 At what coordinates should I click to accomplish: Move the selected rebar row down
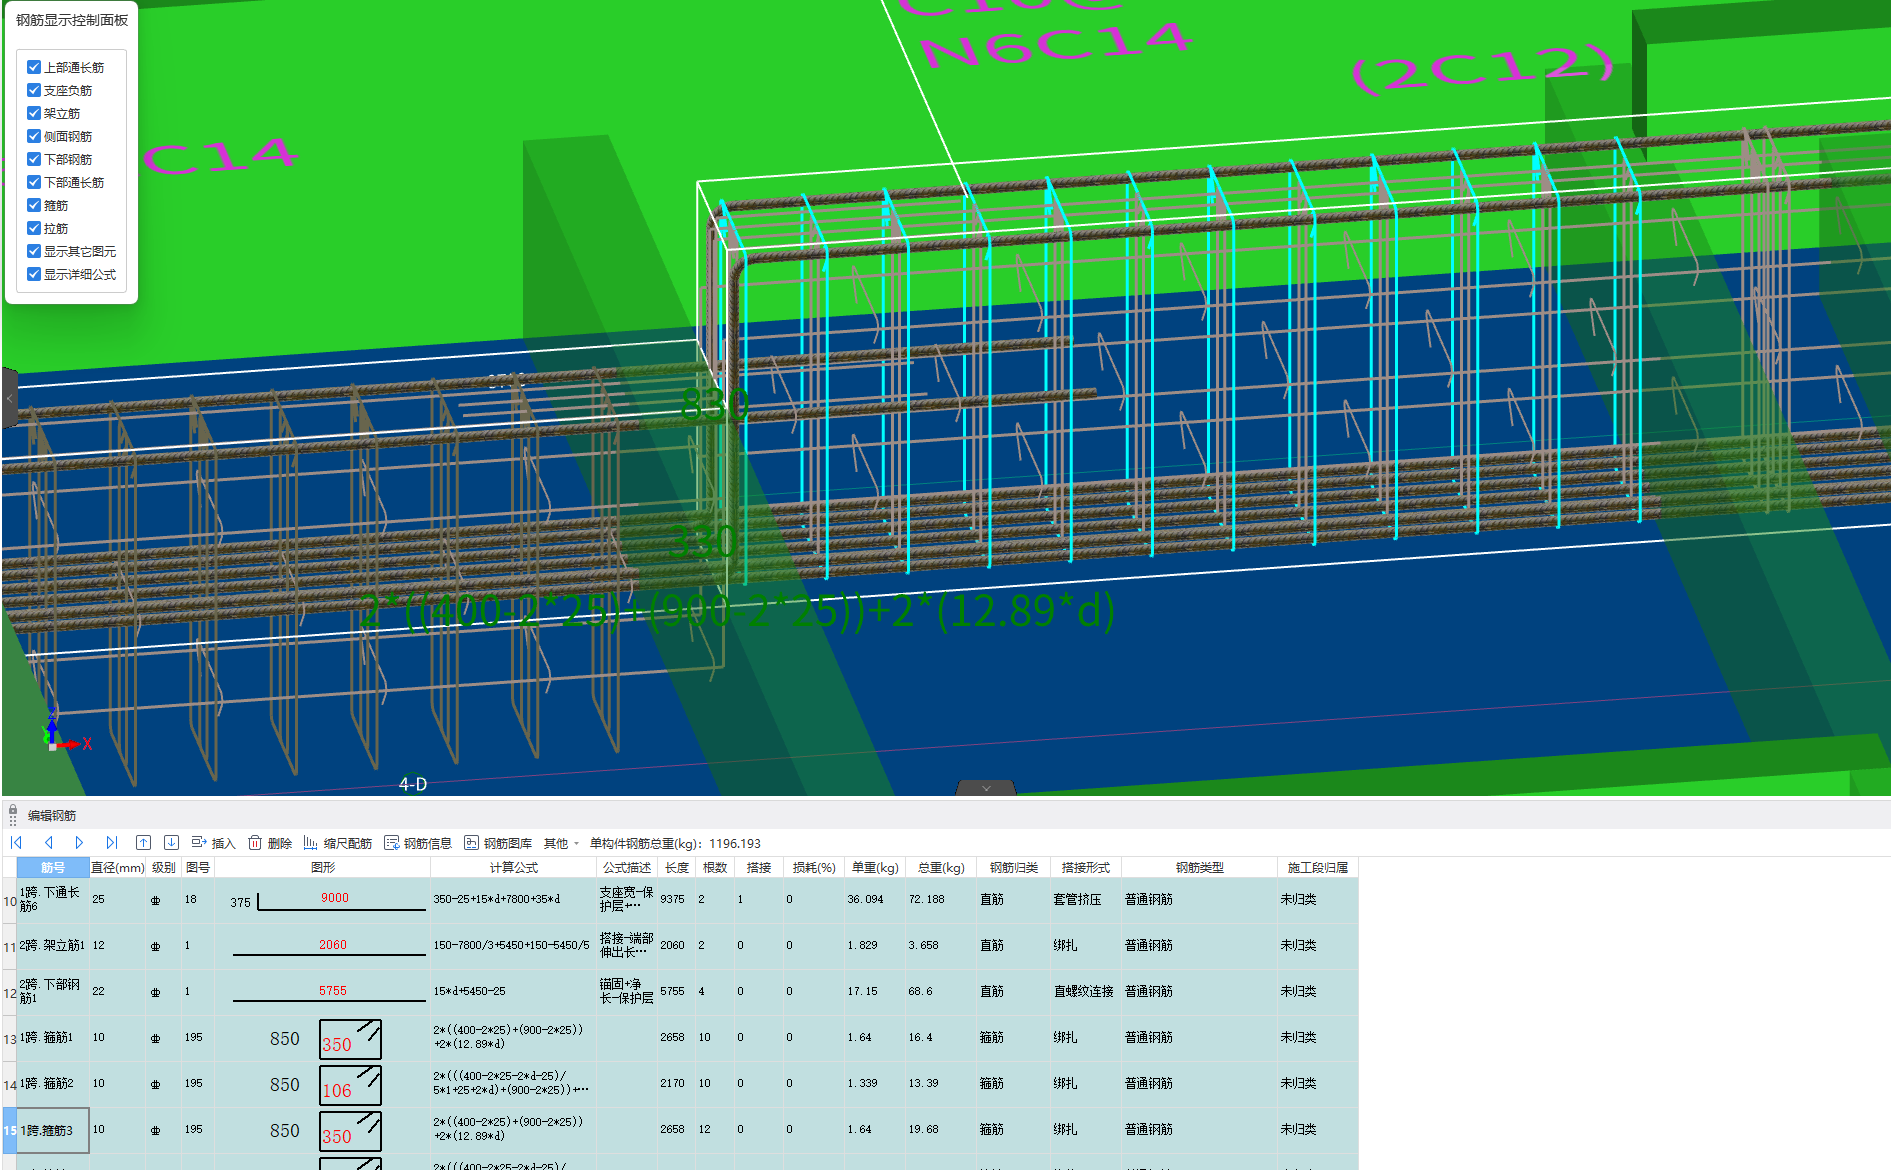pos(171,843)
